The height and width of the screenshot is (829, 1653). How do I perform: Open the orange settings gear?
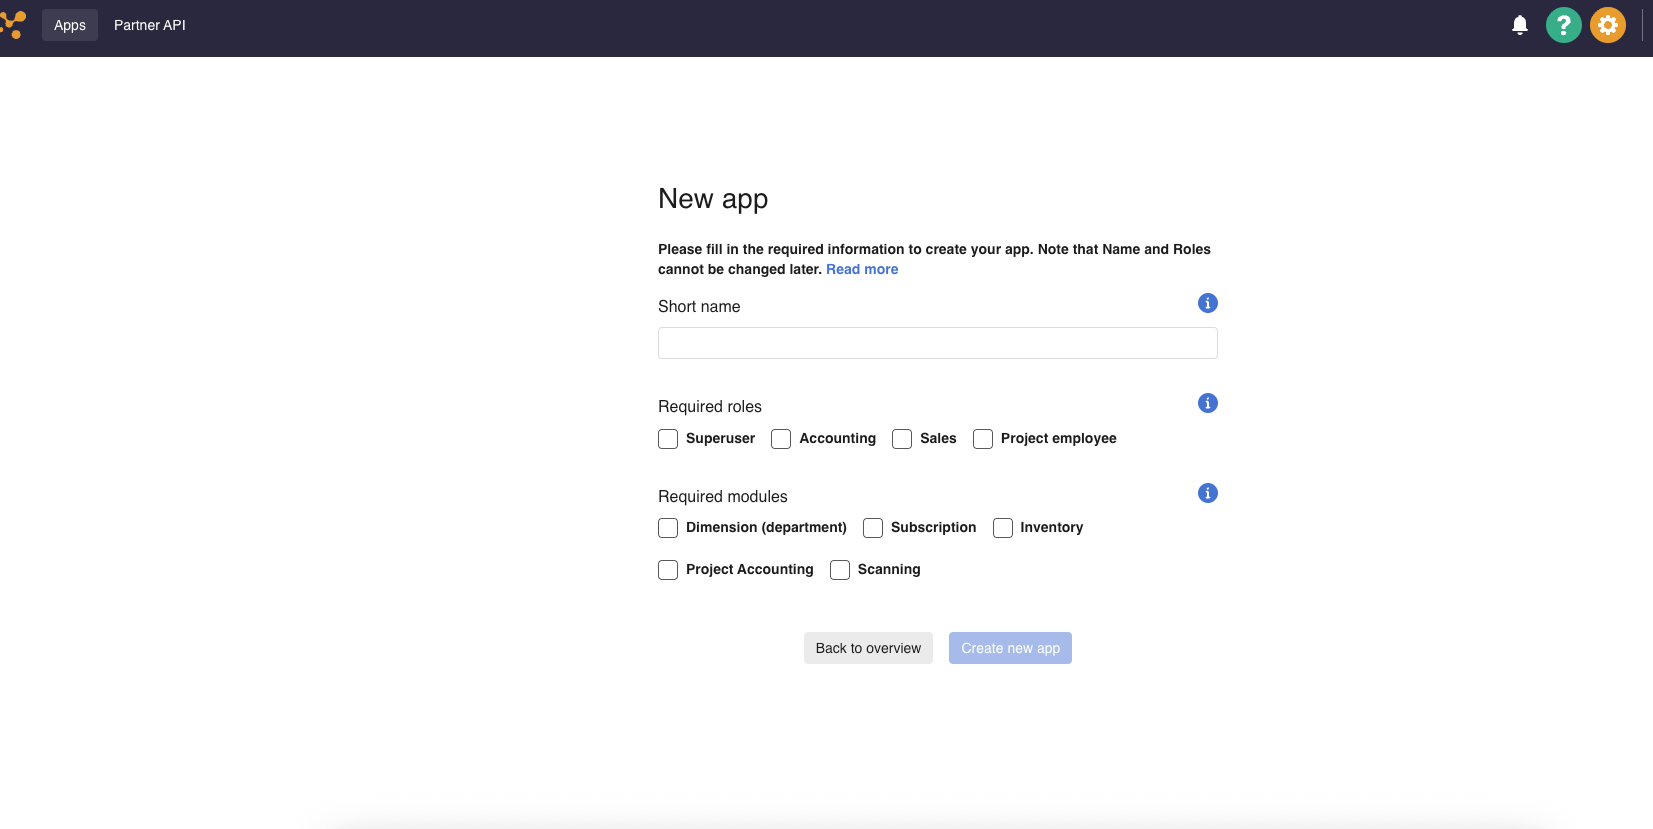pos(1607,25)
